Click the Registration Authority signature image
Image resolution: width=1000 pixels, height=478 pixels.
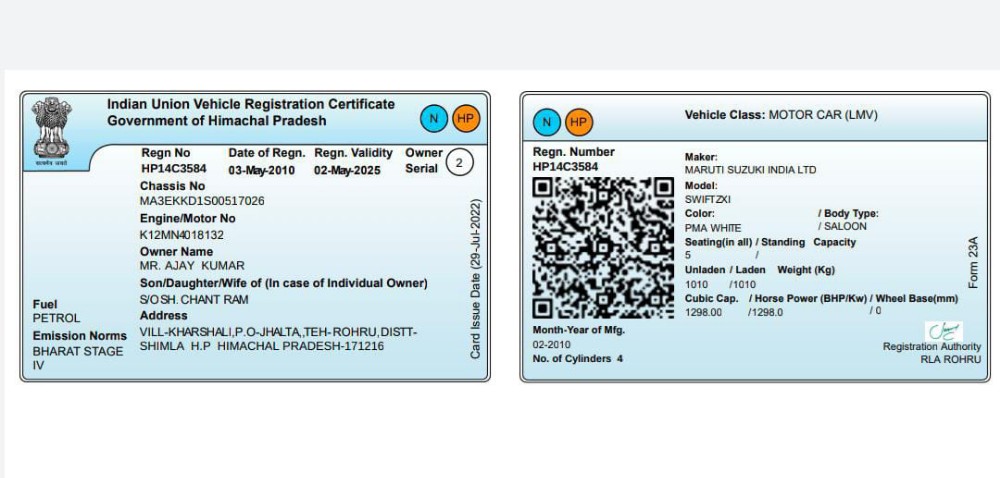point(944,331)
